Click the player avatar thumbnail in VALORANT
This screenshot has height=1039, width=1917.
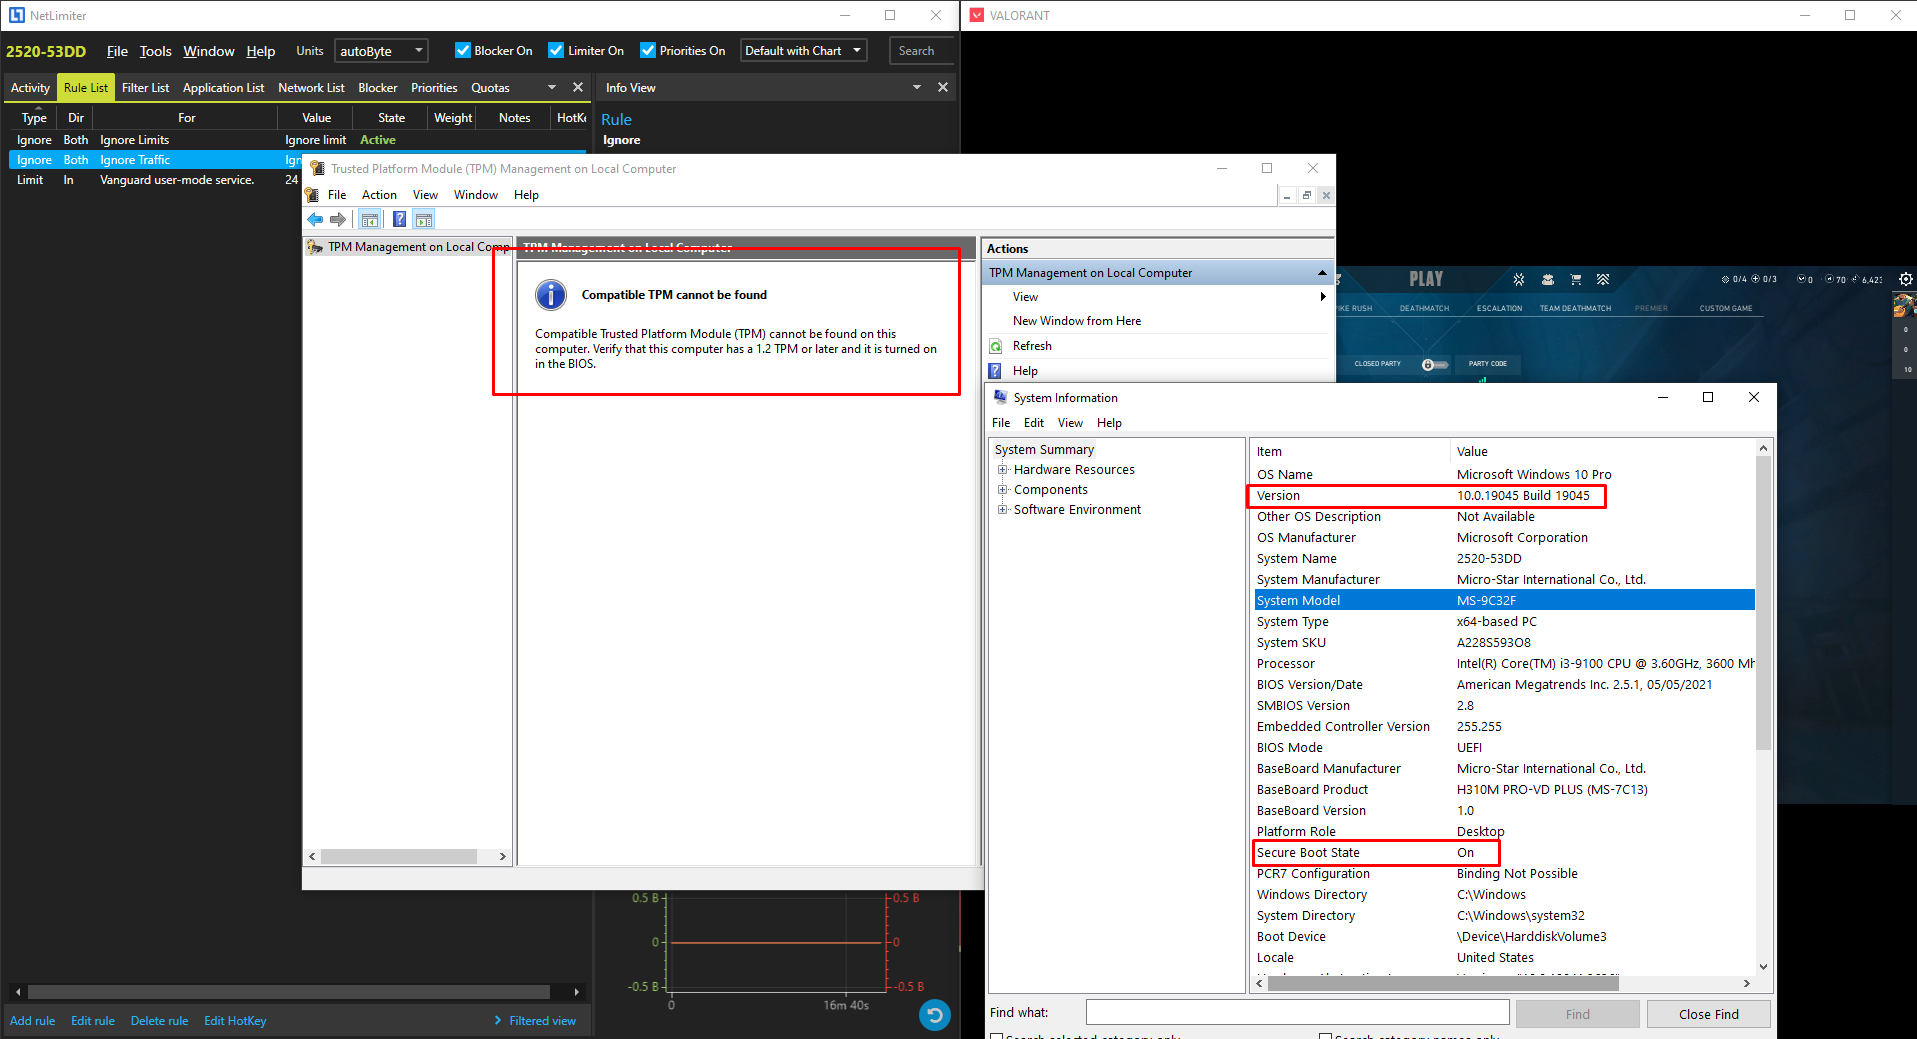[1905, 305]
